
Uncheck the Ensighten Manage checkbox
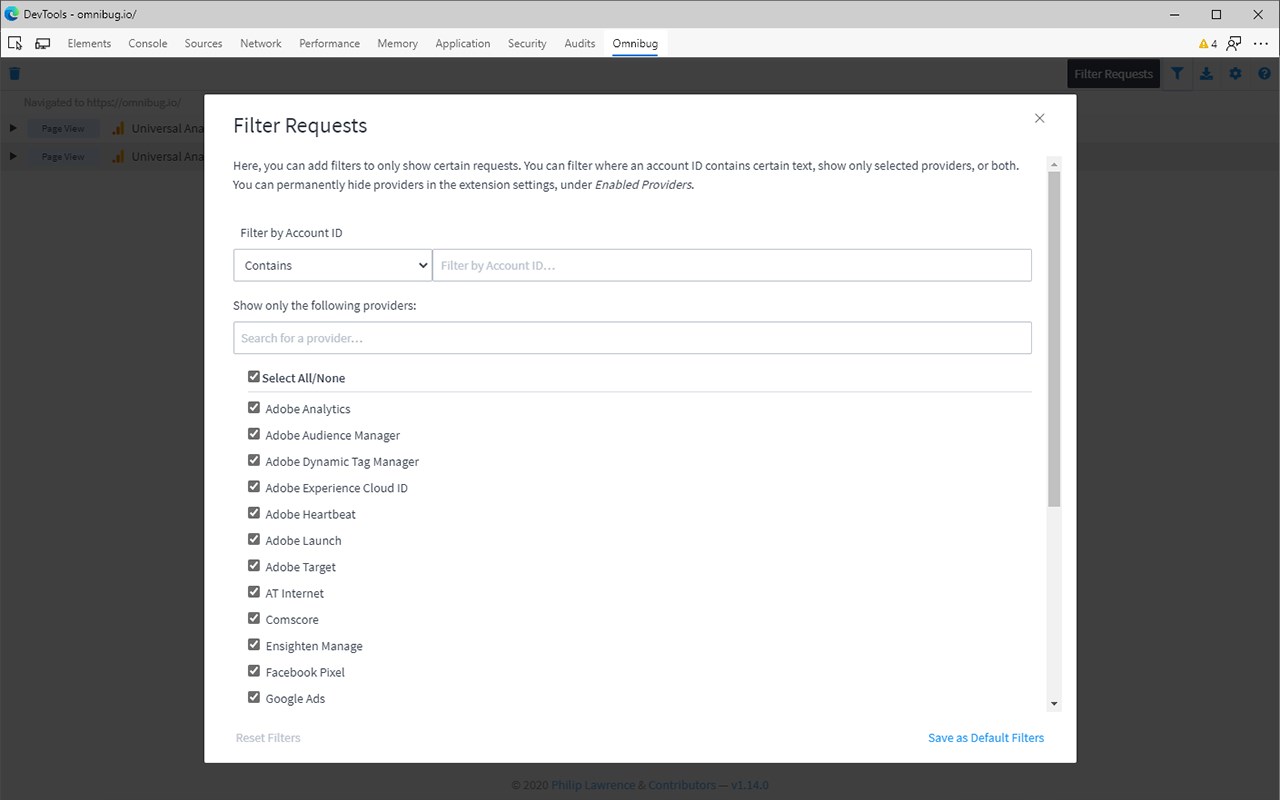tap(254, 645)
